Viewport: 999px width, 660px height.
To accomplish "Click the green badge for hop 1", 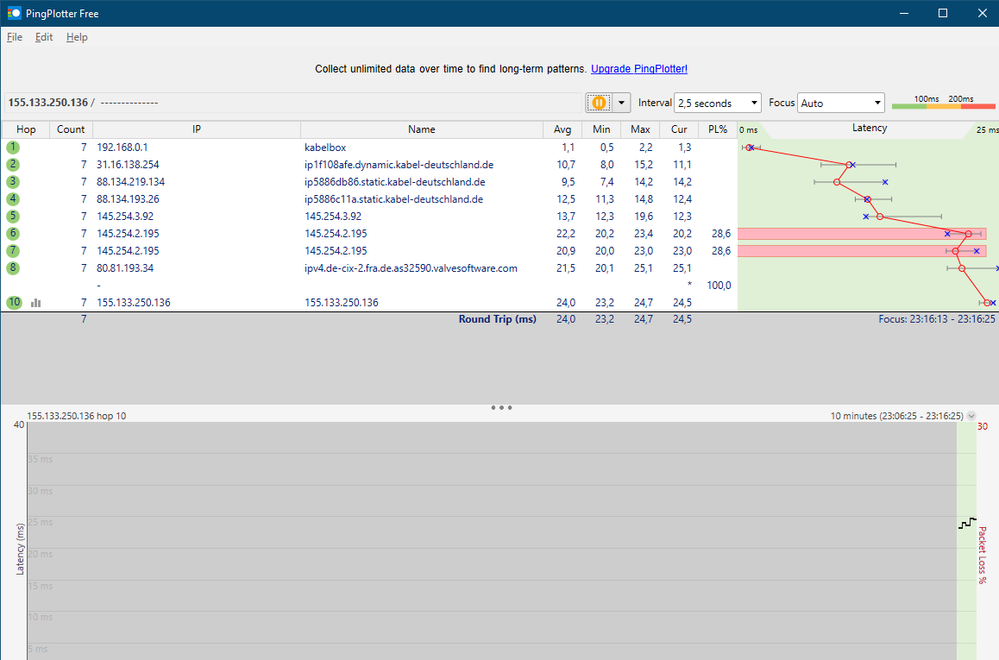I will click(11, 147).
